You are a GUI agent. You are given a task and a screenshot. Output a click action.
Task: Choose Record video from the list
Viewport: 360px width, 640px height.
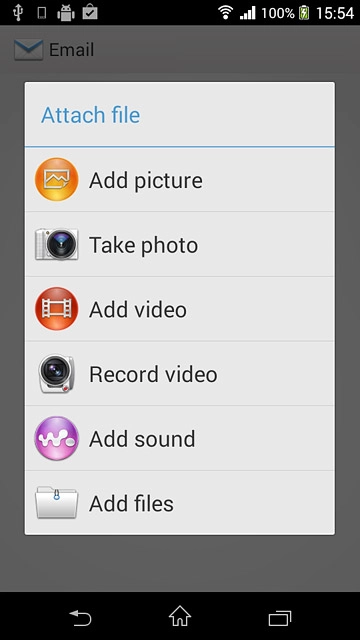(x=180, y=373)
